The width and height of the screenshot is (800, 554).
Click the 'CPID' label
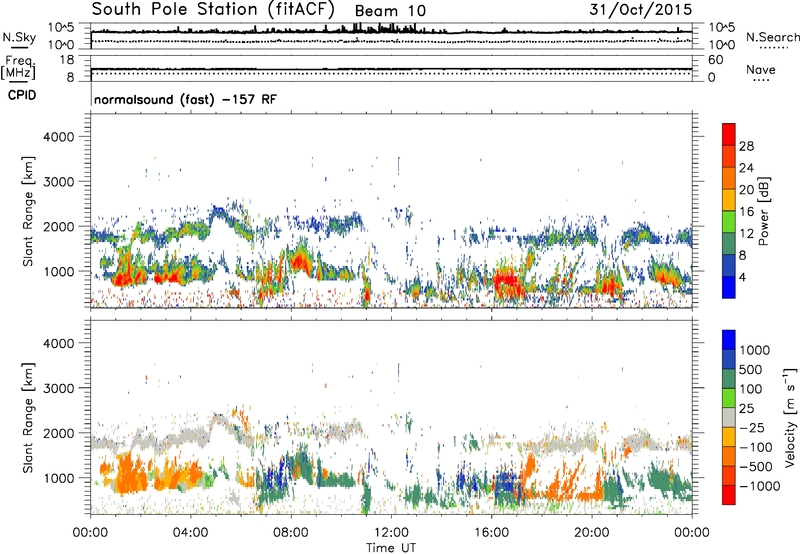tap(21, 95)
